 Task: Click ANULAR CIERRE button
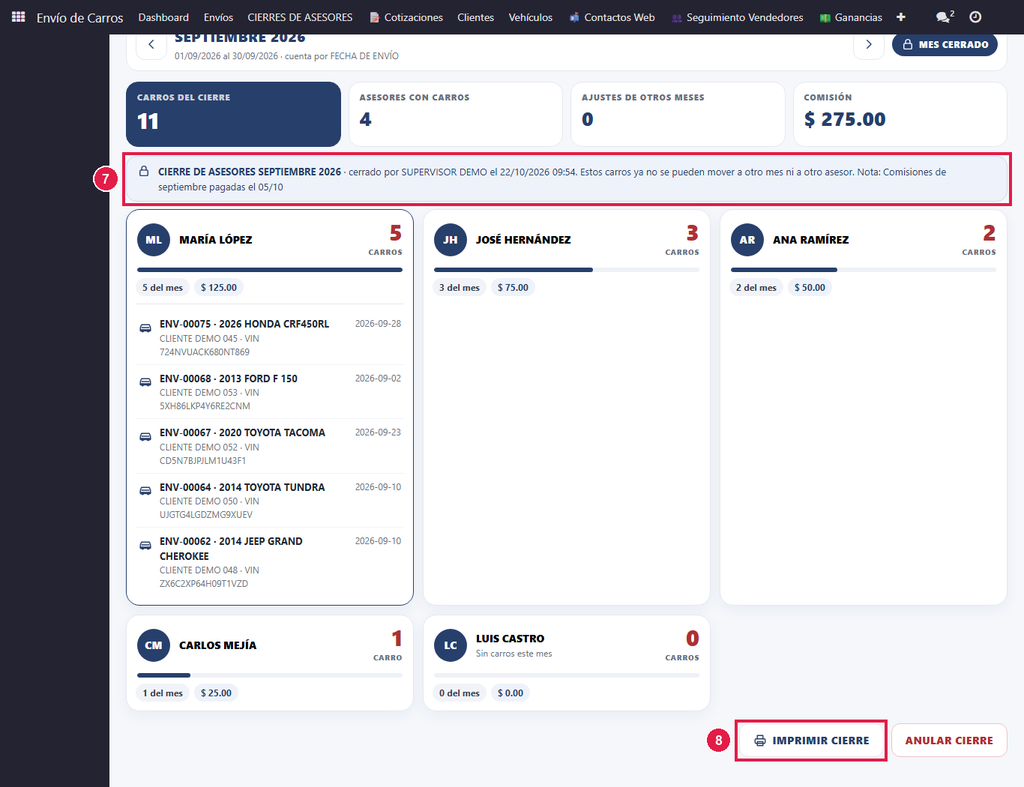coord(949,741)
